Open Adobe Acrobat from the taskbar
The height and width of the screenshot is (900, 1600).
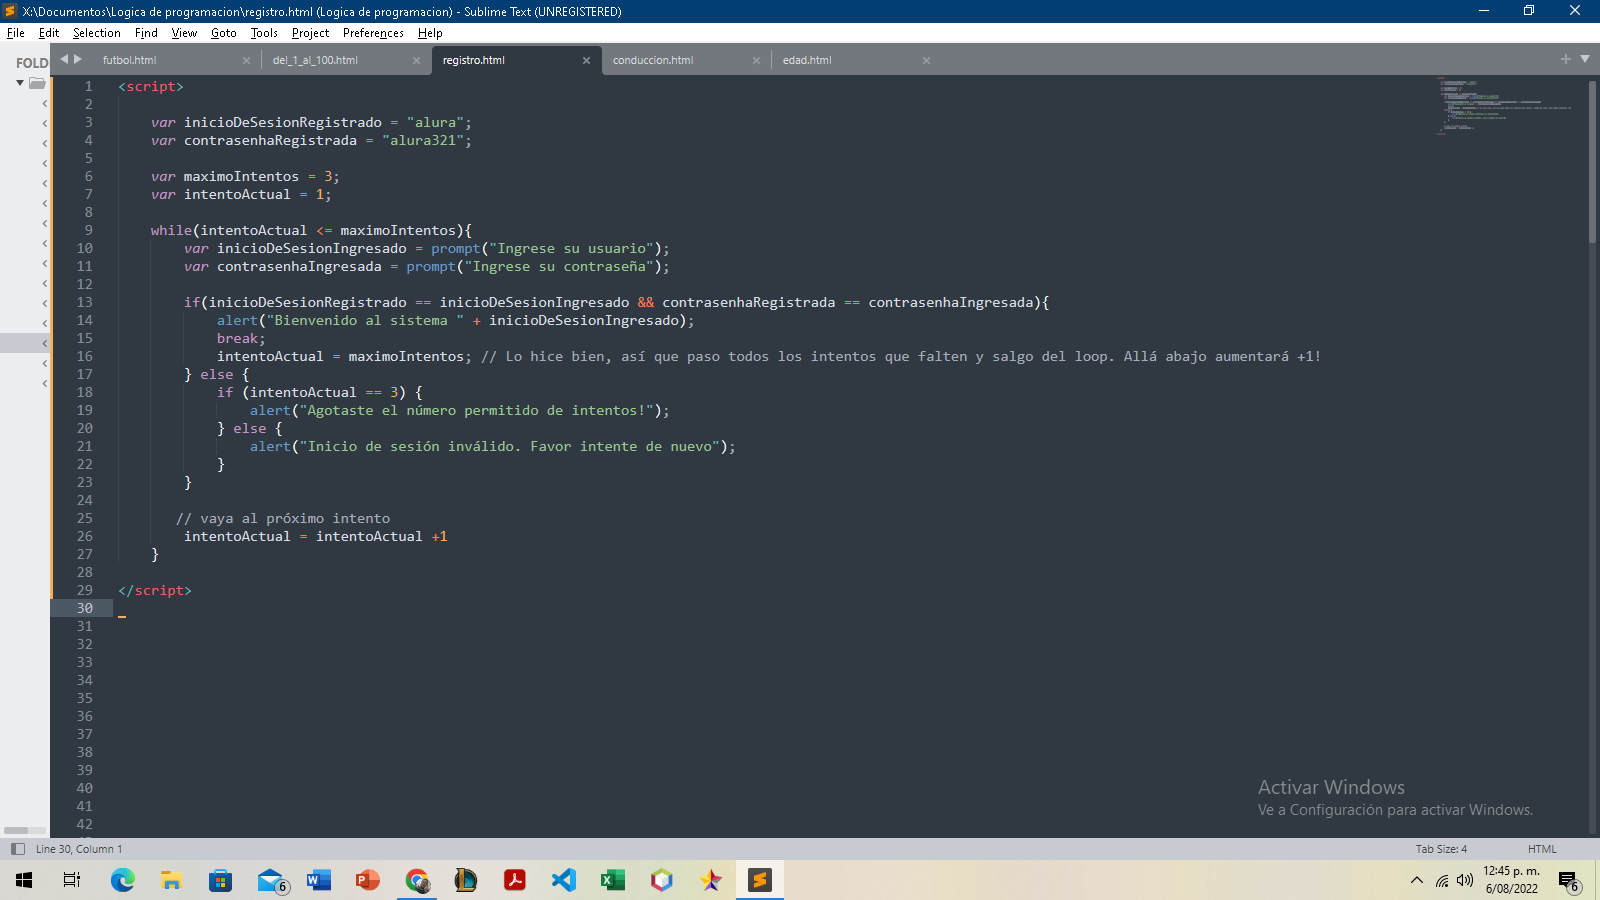515,880
